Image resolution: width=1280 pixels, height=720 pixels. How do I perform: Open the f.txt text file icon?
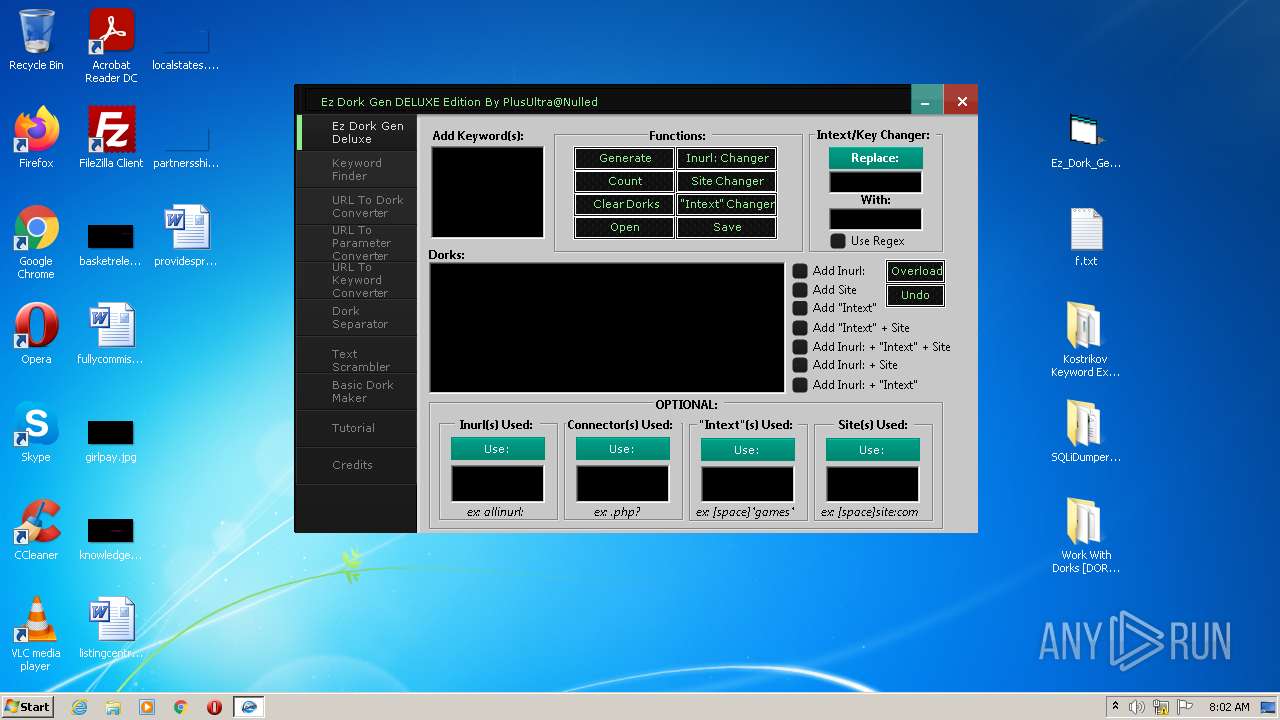tap(1086, 236)
